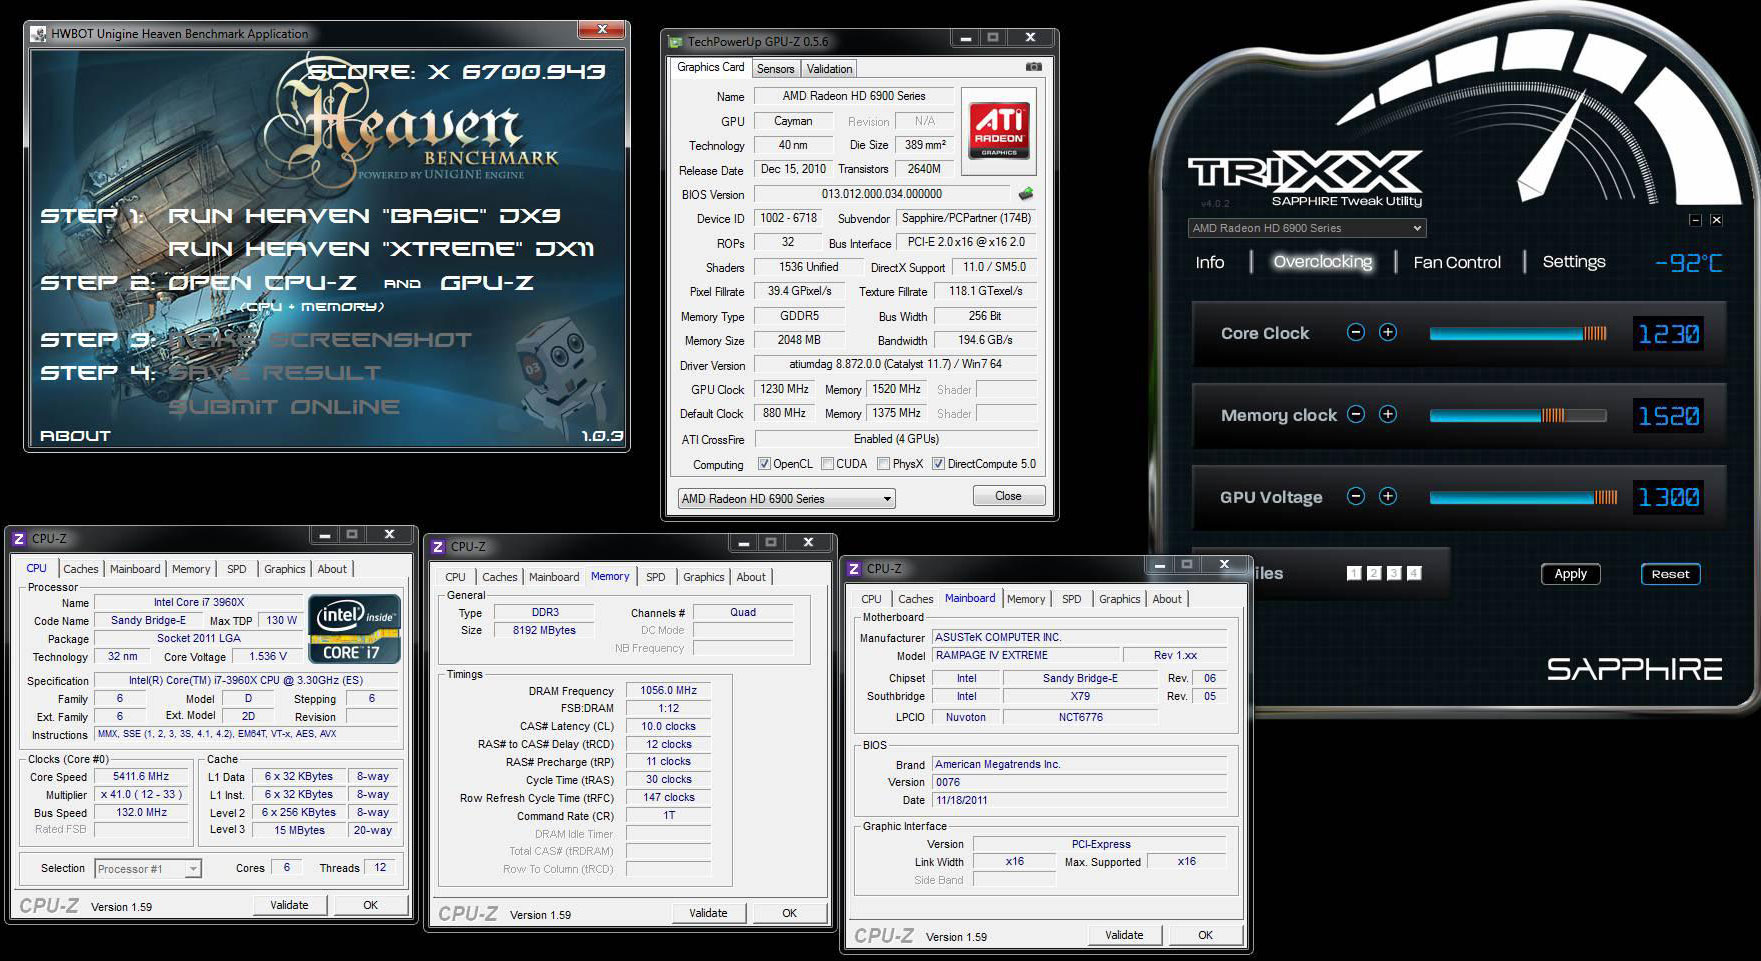This screenshot has height=961, width=1761.
Task: Open Caches tab in the first CPU-Z window
Action: (81, 569)
